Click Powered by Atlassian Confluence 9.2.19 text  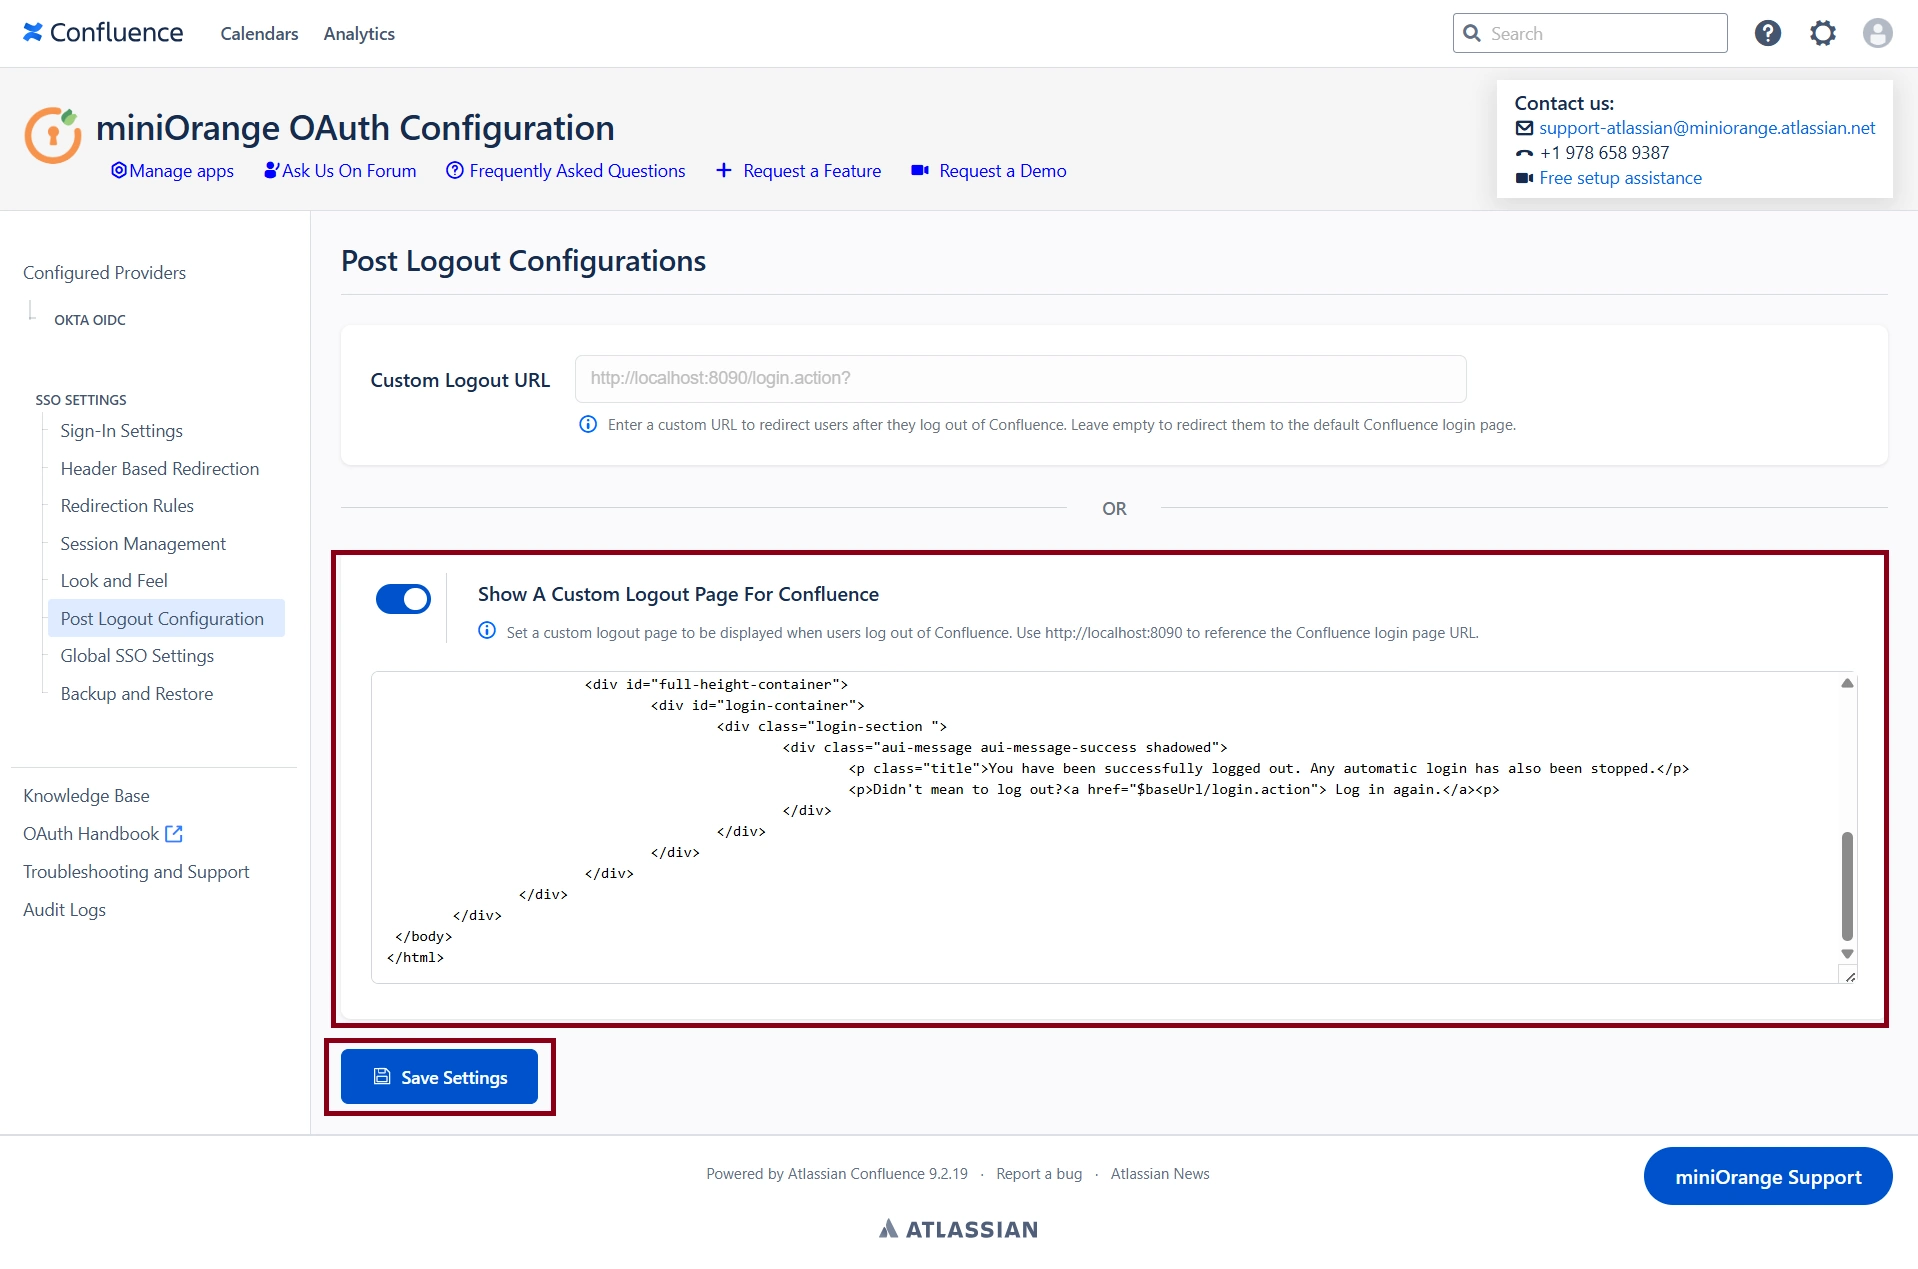coord(837,1174)
